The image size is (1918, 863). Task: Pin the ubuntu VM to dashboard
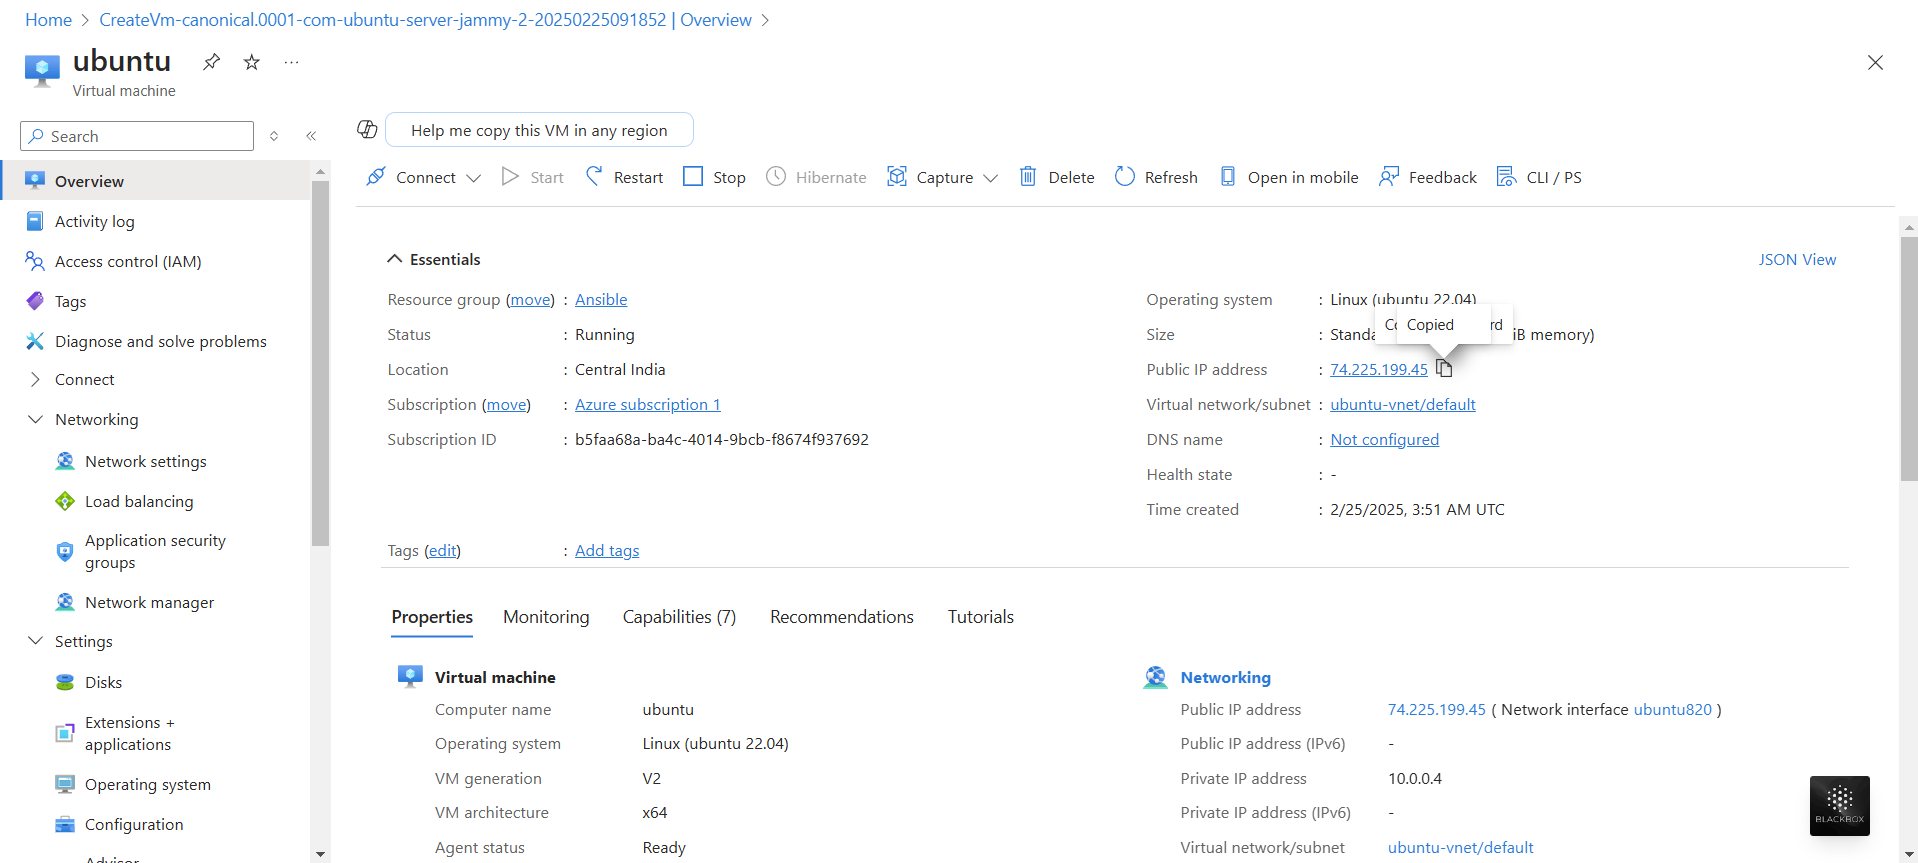coord(211,62)
